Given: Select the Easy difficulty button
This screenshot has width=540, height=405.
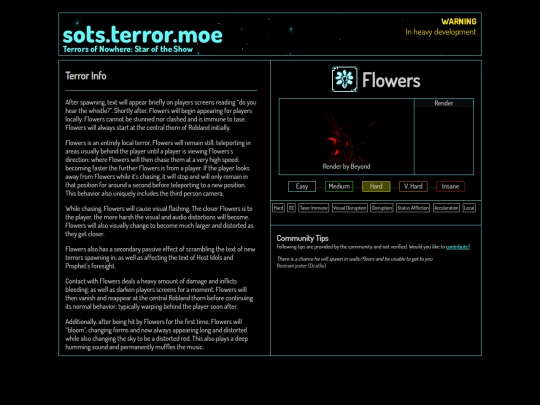Looking at the screenshot, I should click(302, 187).
